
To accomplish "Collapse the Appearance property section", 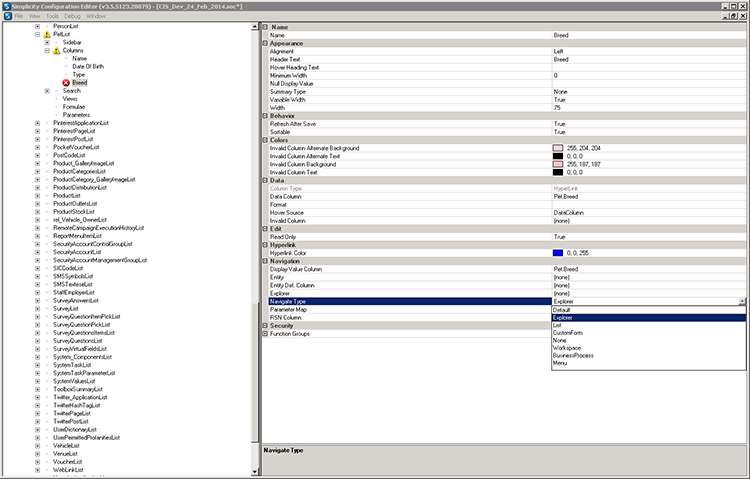I will (x=265, y=44).
